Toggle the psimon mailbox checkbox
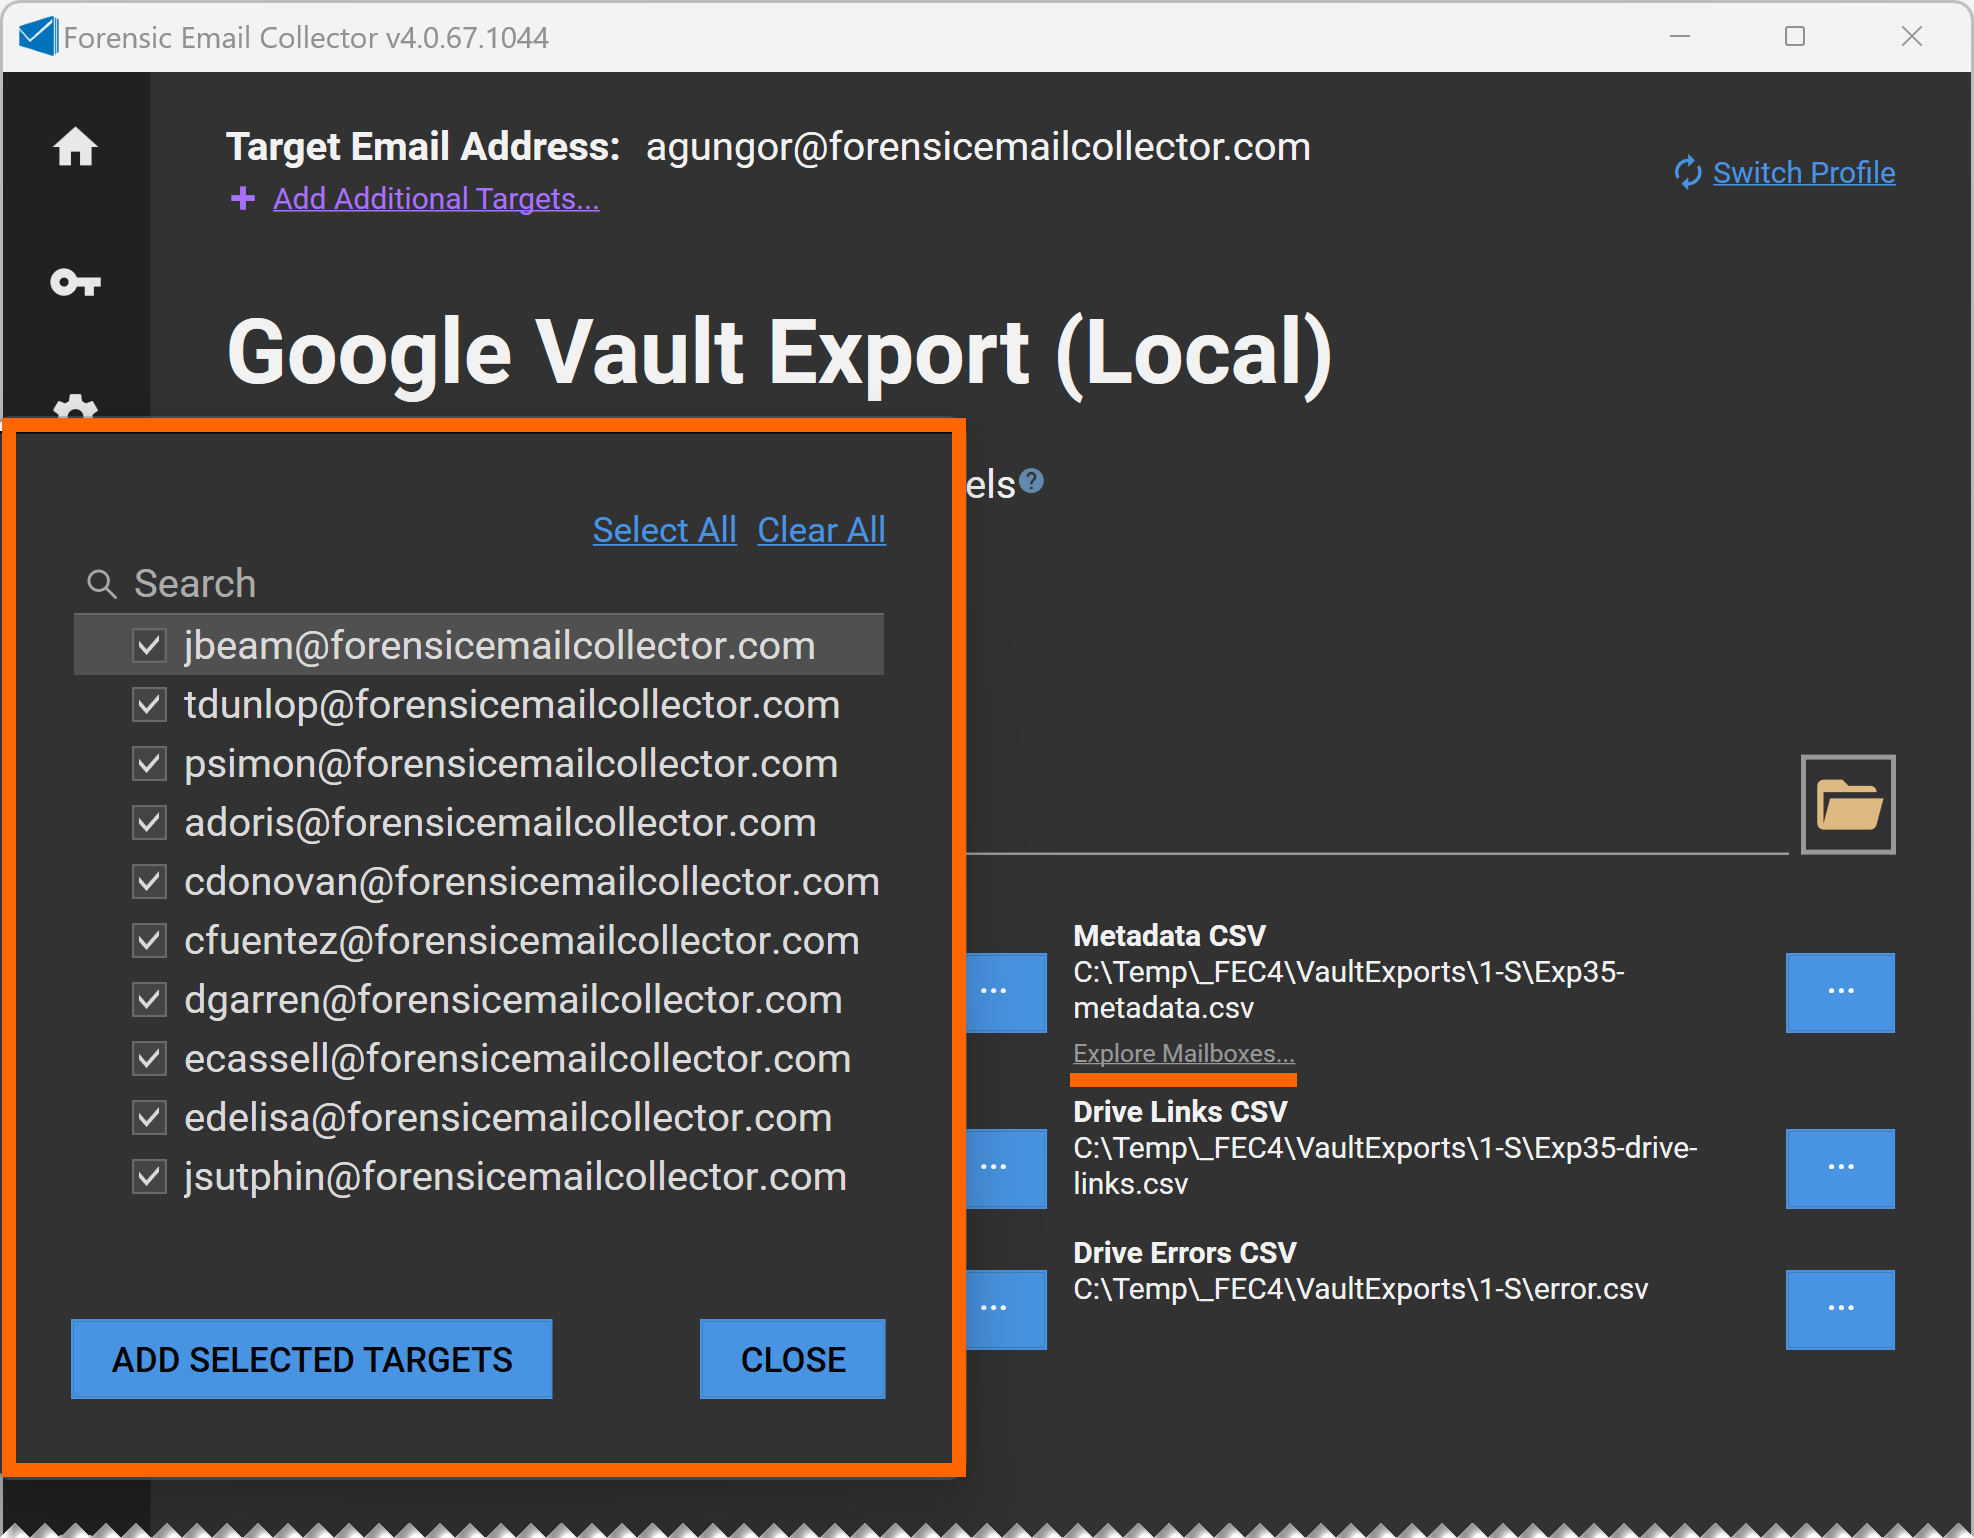This screenshot has width=1974, height=1538. [150, 764]
